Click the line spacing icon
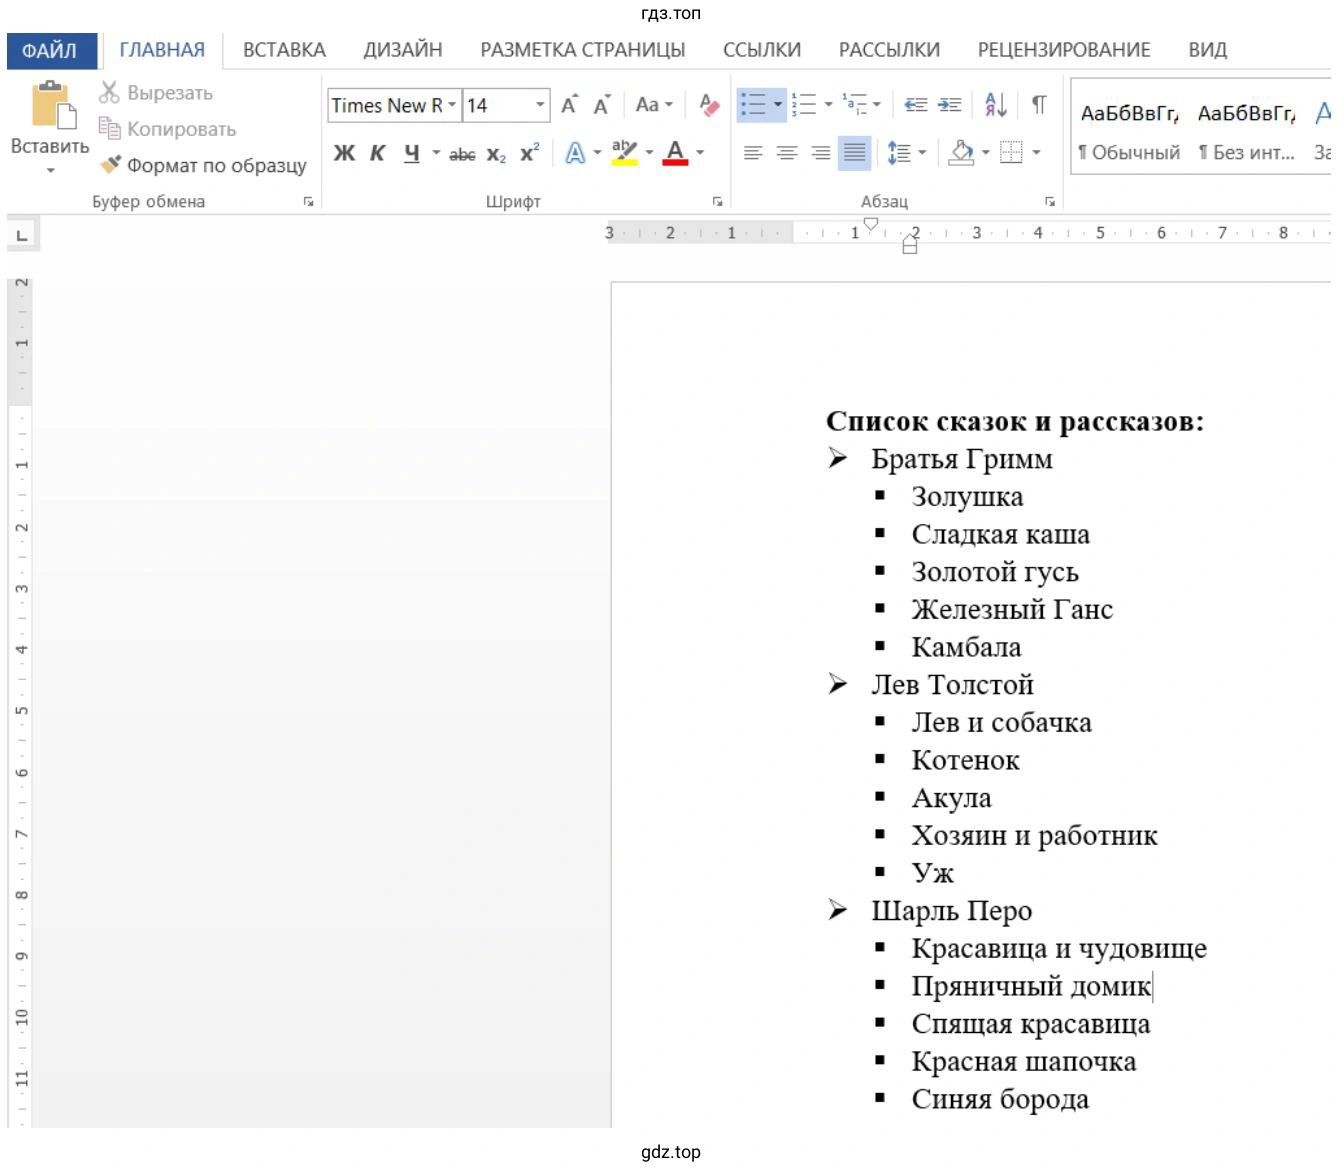The image size is (1344, 1172). pyautogui.click(x=899, y=153)
